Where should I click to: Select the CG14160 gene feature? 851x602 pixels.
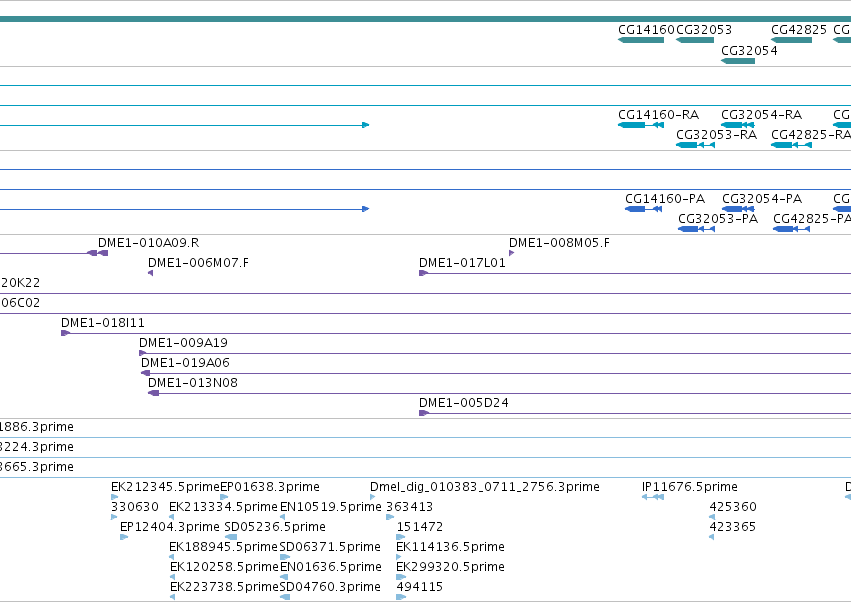pos(641,40)
